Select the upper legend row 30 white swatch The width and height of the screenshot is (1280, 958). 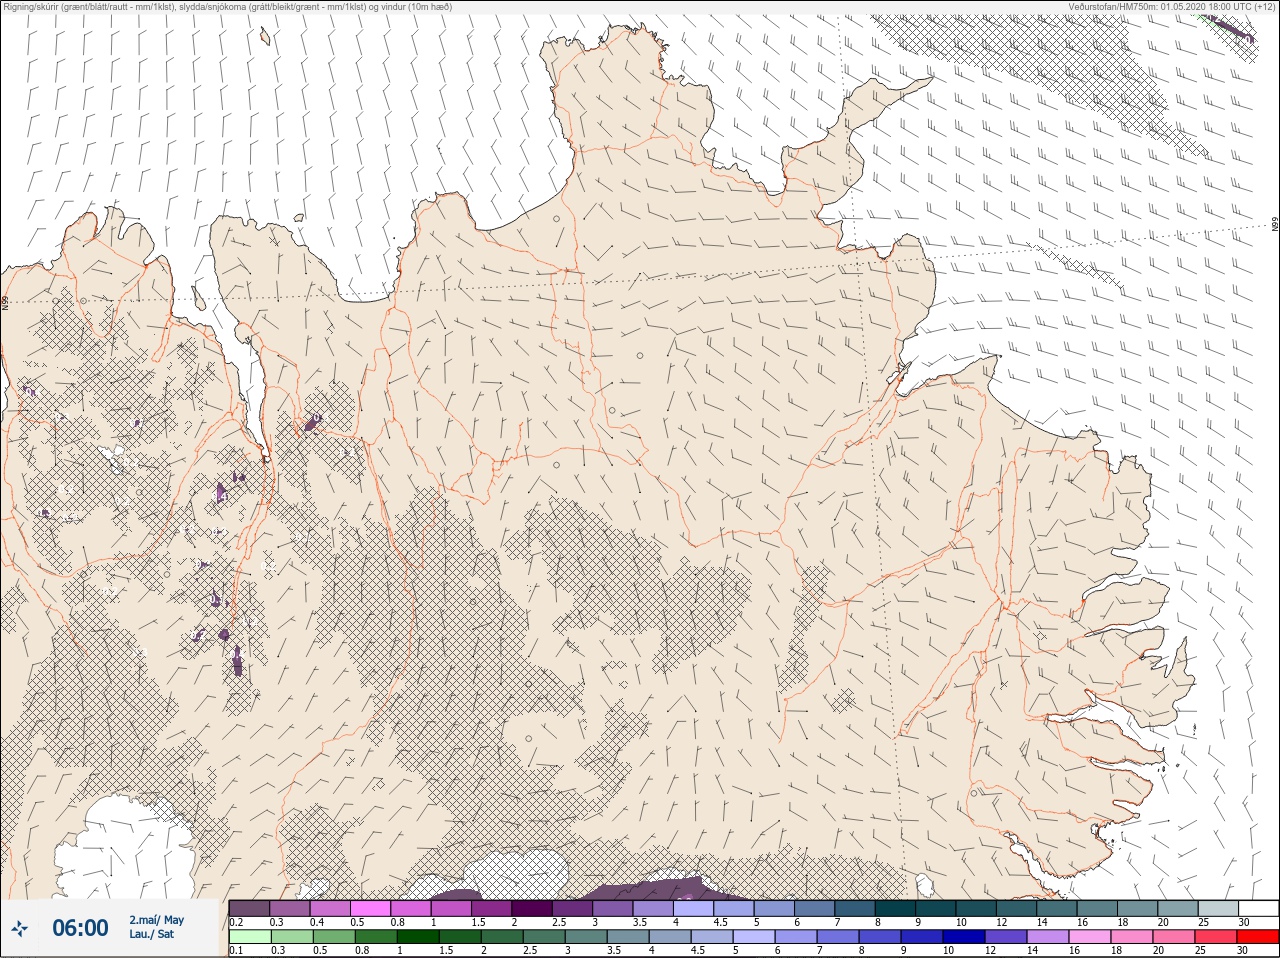[x=1260, y=908]
